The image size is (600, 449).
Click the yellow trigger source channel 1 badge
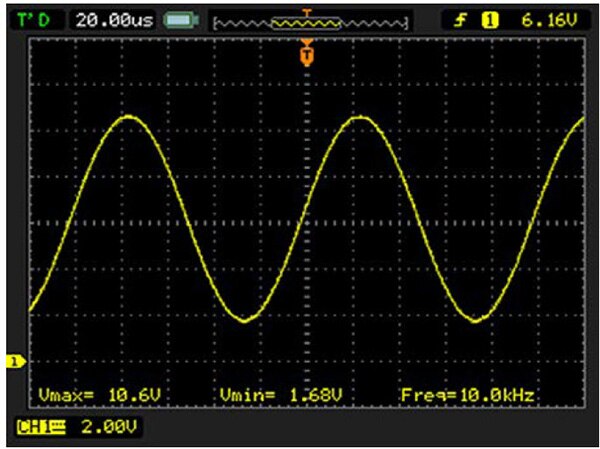[x=491, y=19]
